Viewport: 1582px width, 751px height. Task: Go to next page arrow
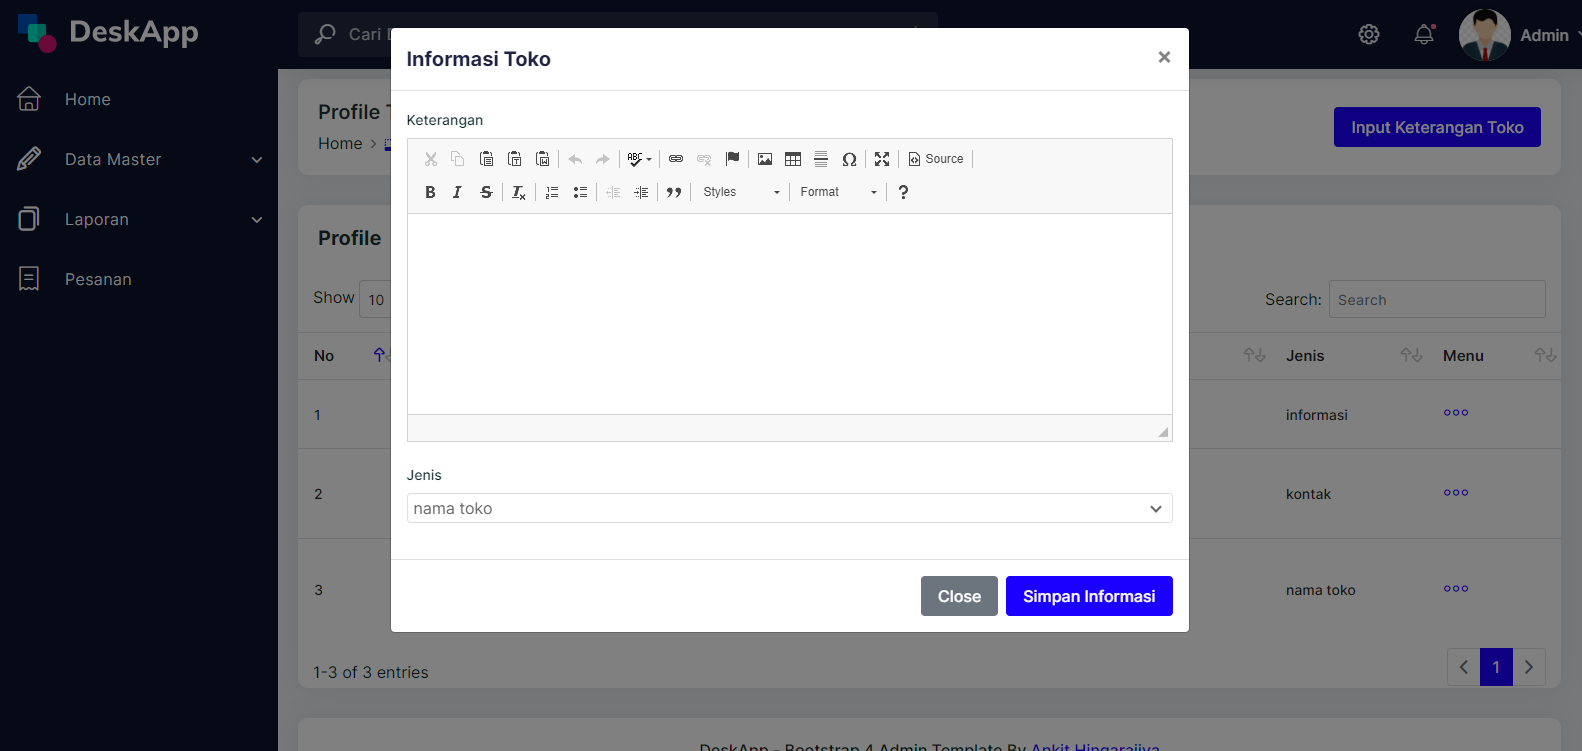(1529, 667)
